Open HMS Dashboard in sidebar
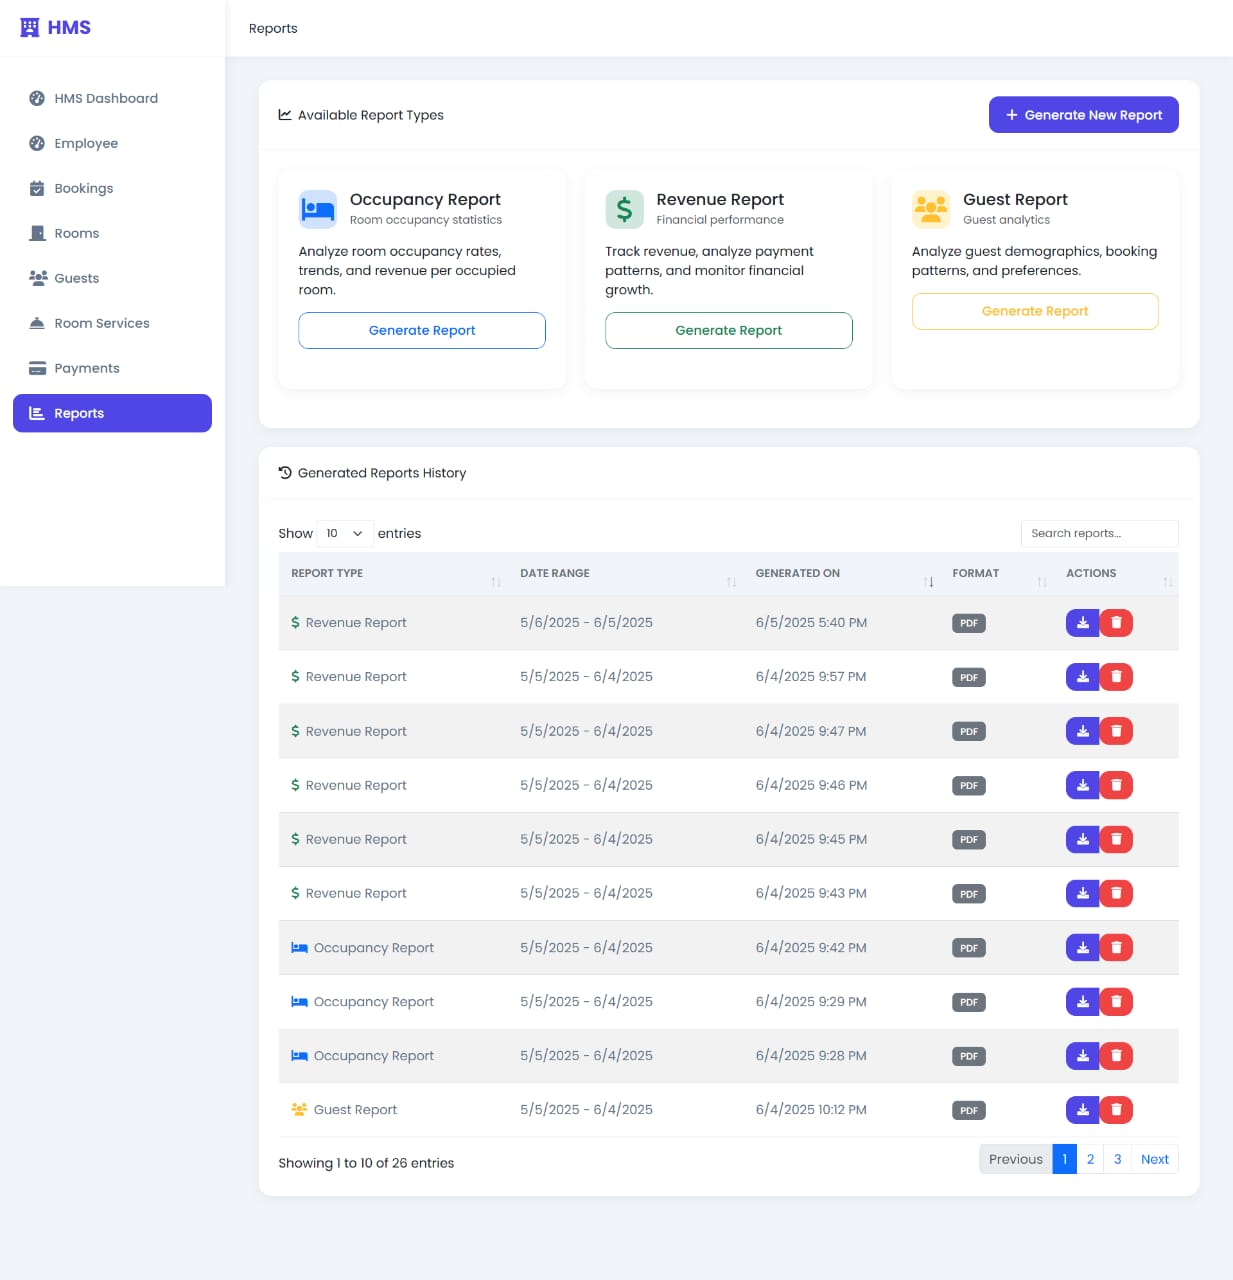This screenshot has width=1233, height=1280. click(112, 98)
